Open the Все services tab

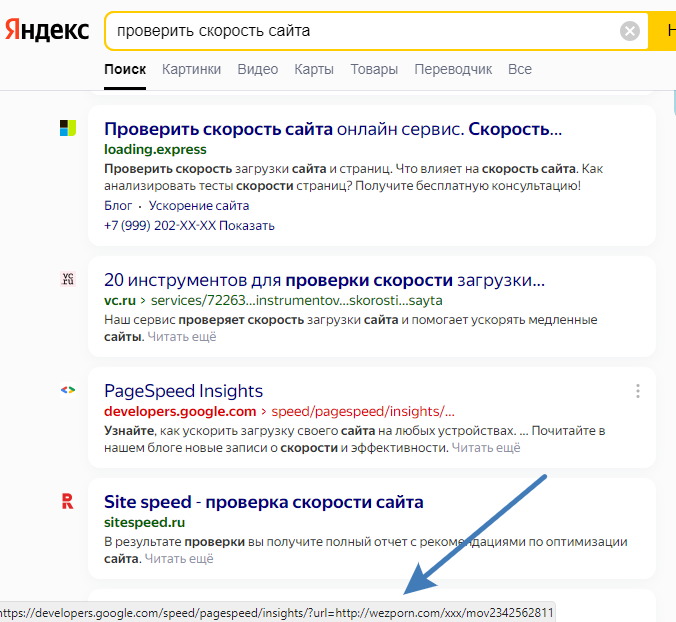pos(520,69)
